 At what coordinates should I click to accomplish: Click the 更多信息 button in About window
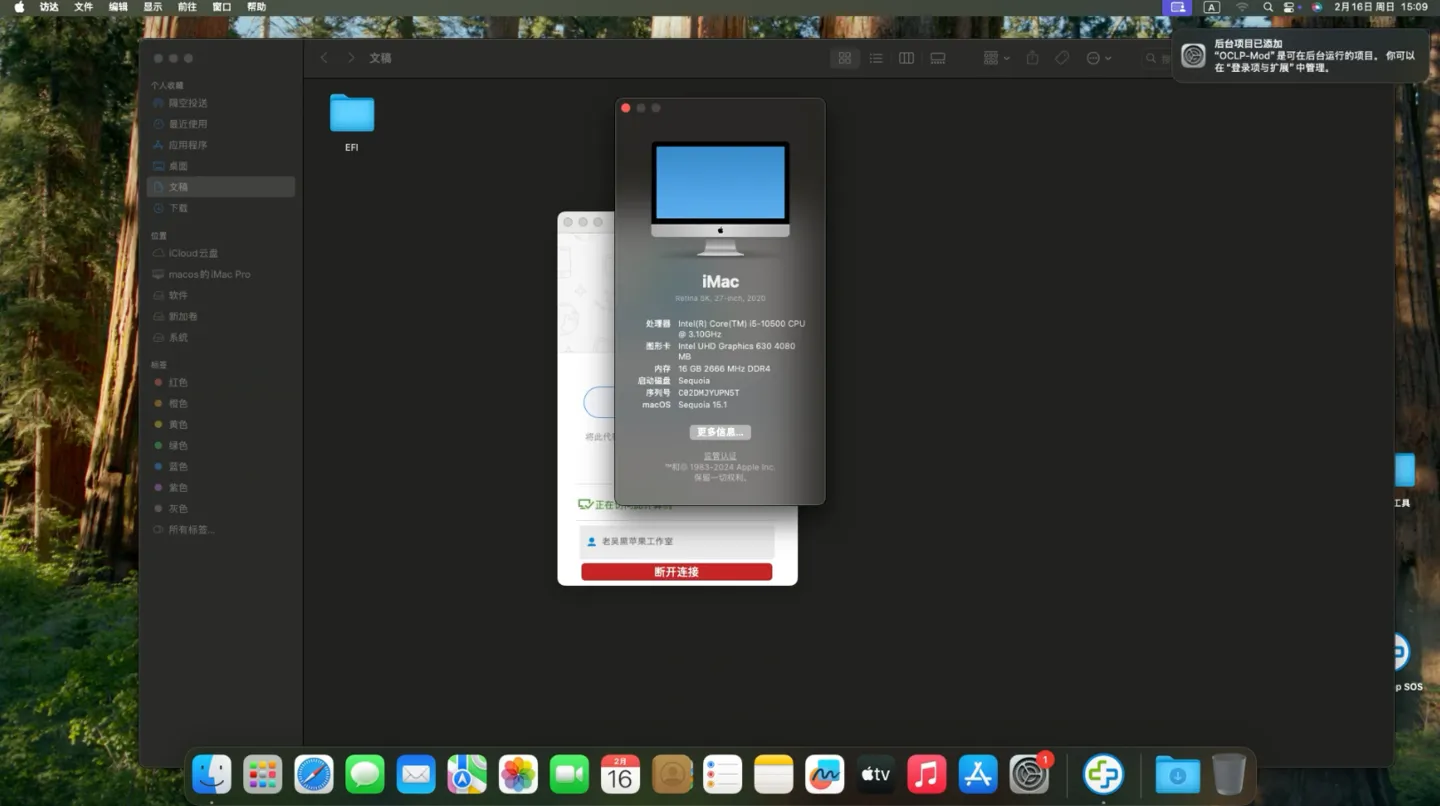720,433
